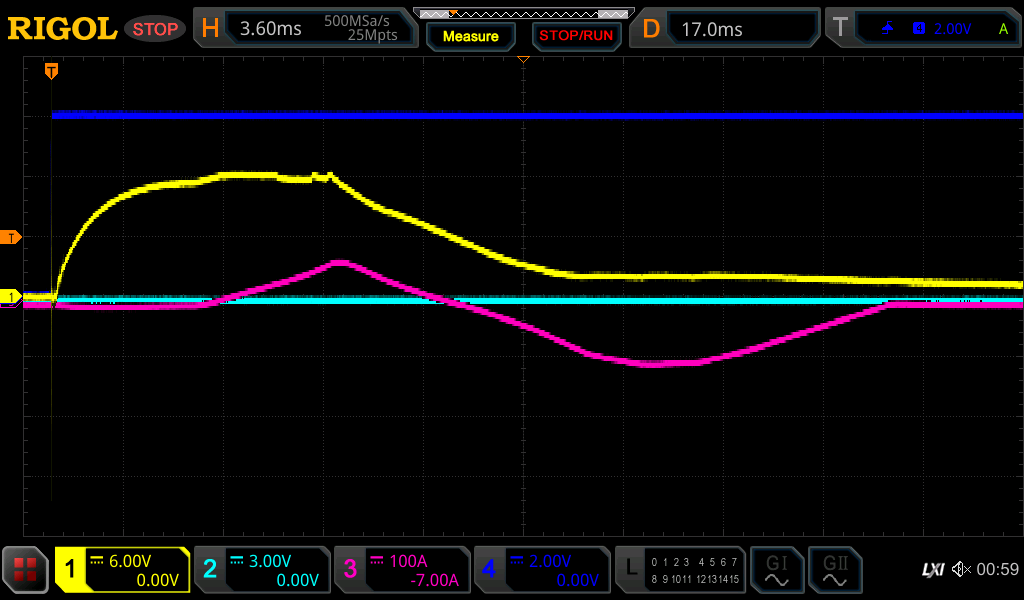The height and width of the screenshot is (600, 1024).
Task: Toggle channel 1 with 6.00V scale
Action: pos(122,570)
